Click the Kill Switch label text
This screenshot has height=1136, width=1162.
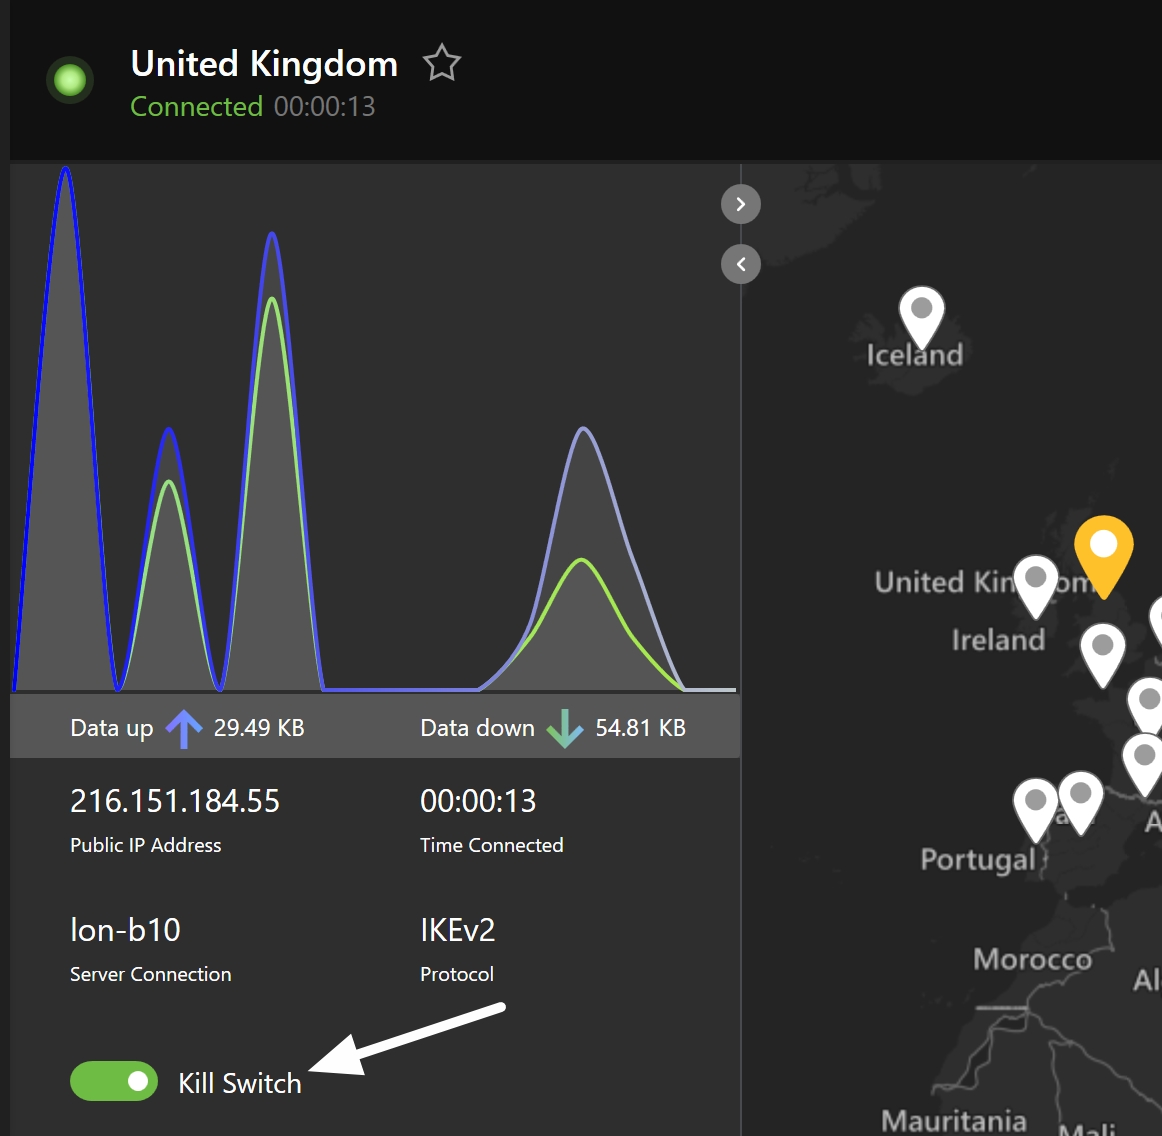(x=240, y=1083)
